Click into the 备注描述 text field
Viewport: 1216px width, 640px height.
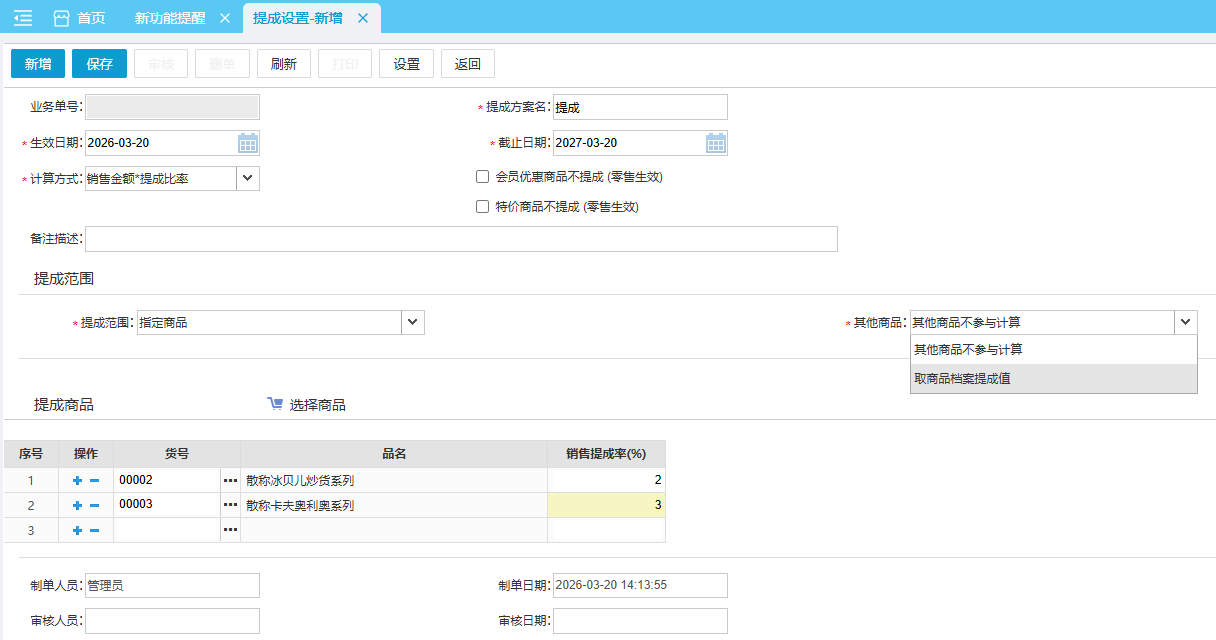pyautogui.click(x=461, y=239)
